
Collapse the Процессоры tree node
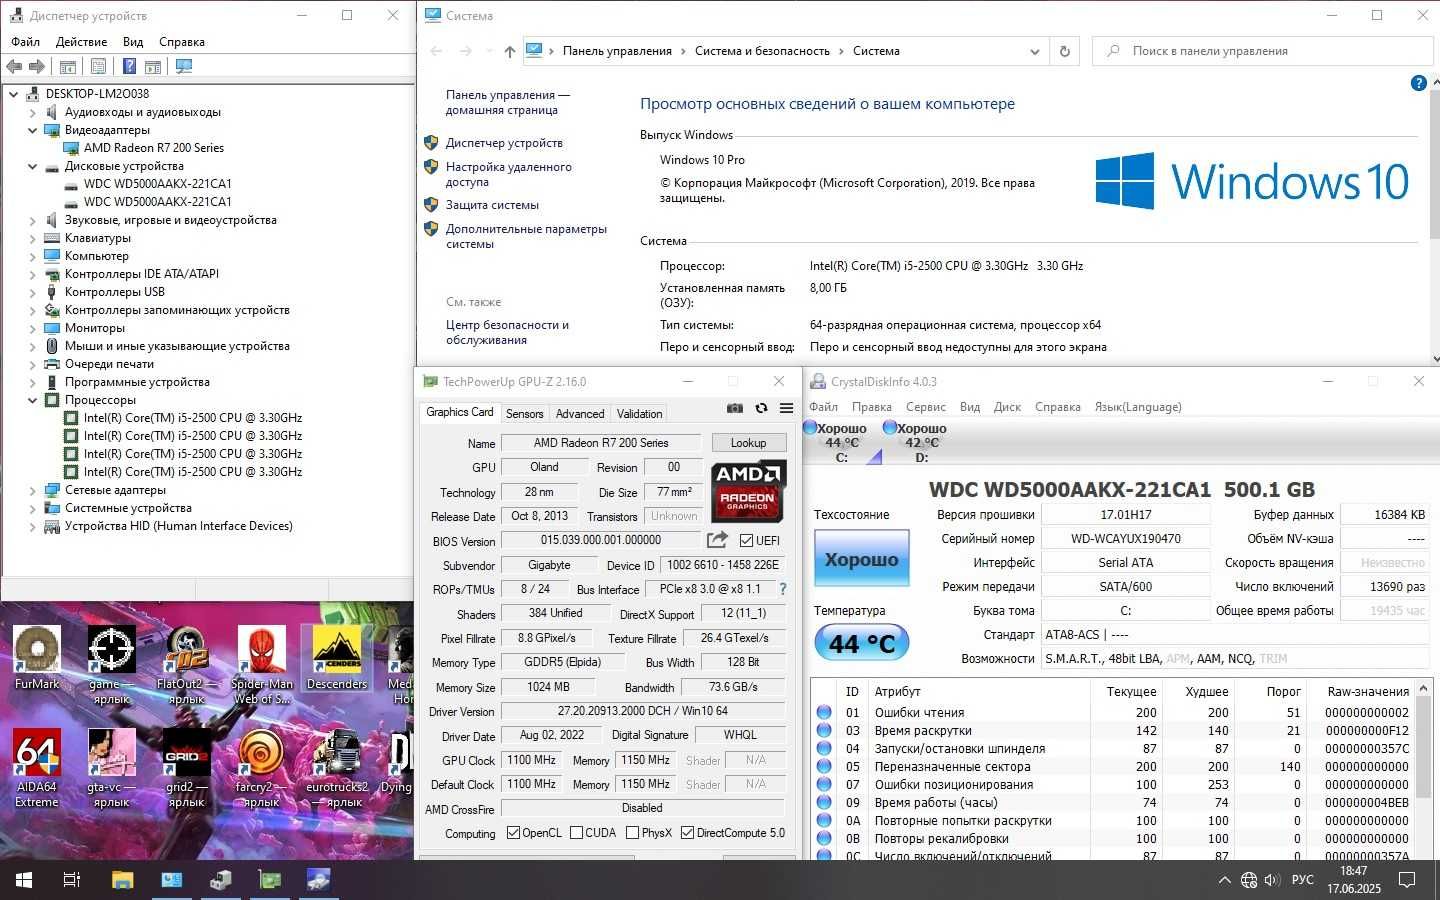tap(32, 400)
